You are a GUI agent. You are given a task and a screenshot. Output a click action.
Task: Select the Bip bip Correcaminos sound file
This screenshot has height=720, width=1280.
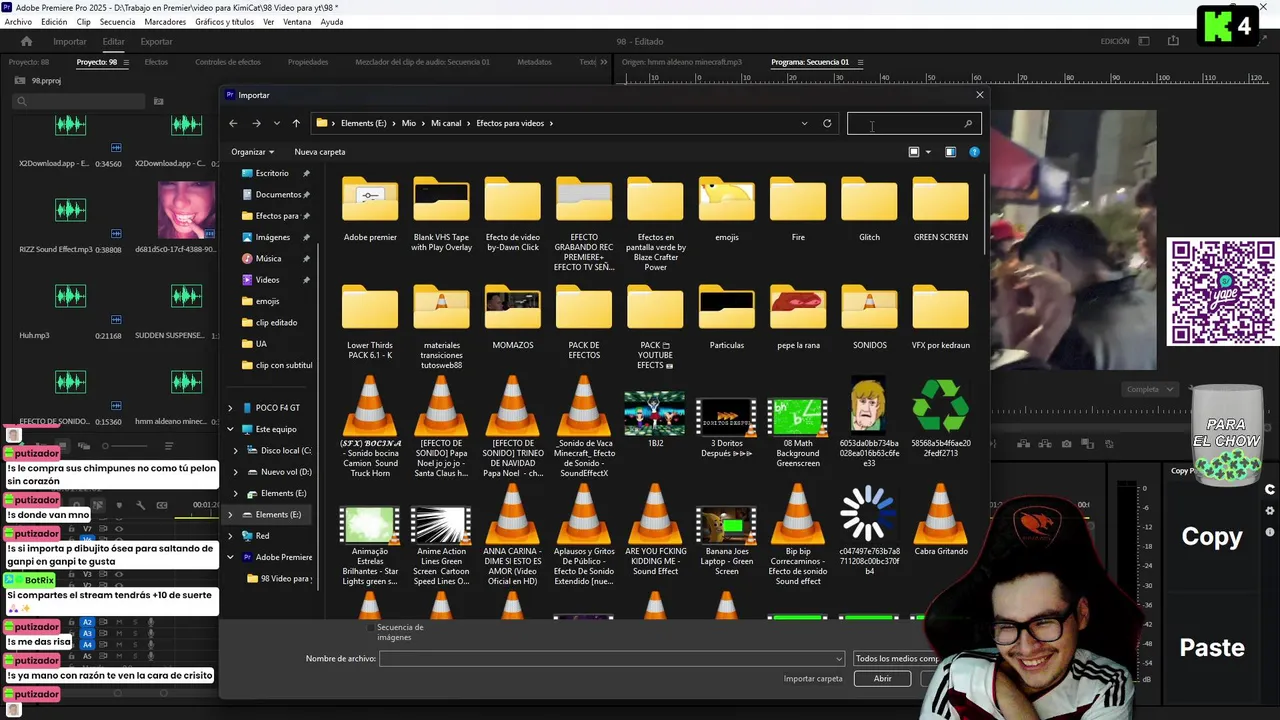798,536
